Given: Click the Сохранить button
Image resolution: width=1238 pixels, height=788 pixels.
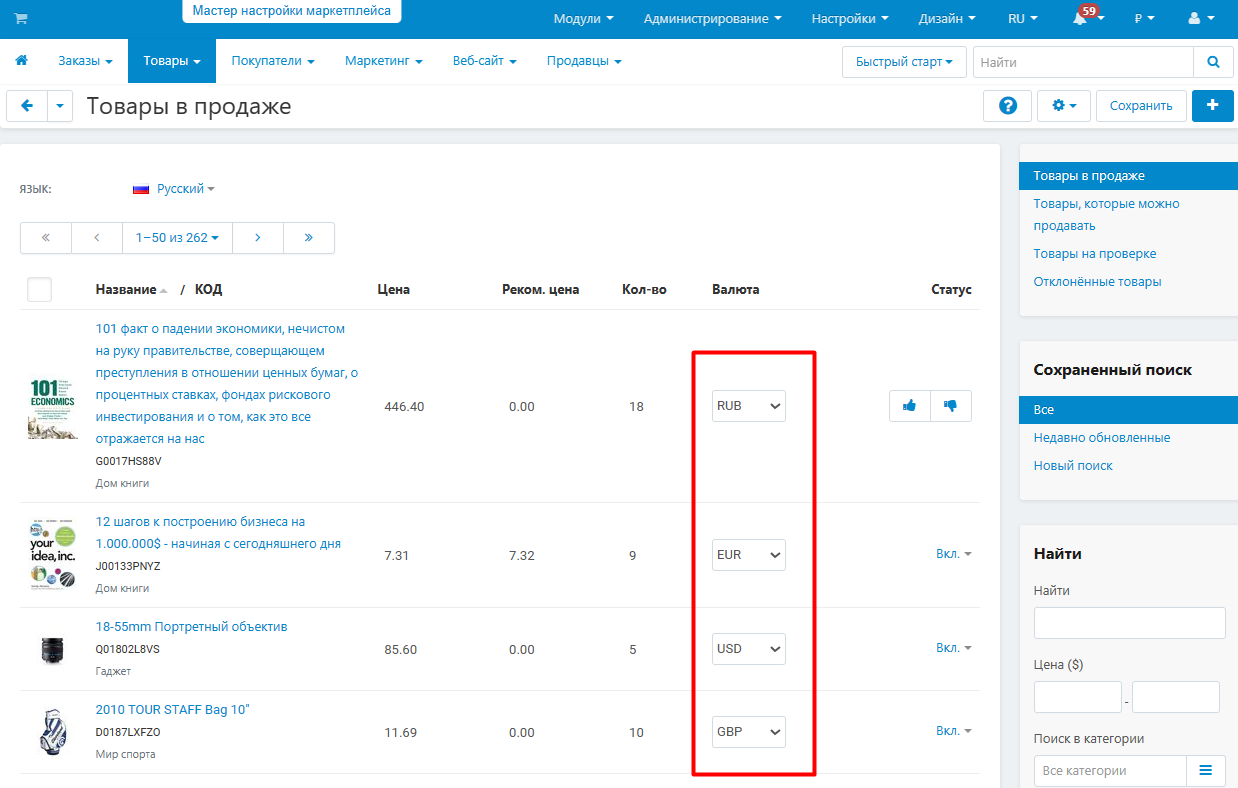Looking at the screenshot, I should pyautogui.click(x=1141, y=106).
